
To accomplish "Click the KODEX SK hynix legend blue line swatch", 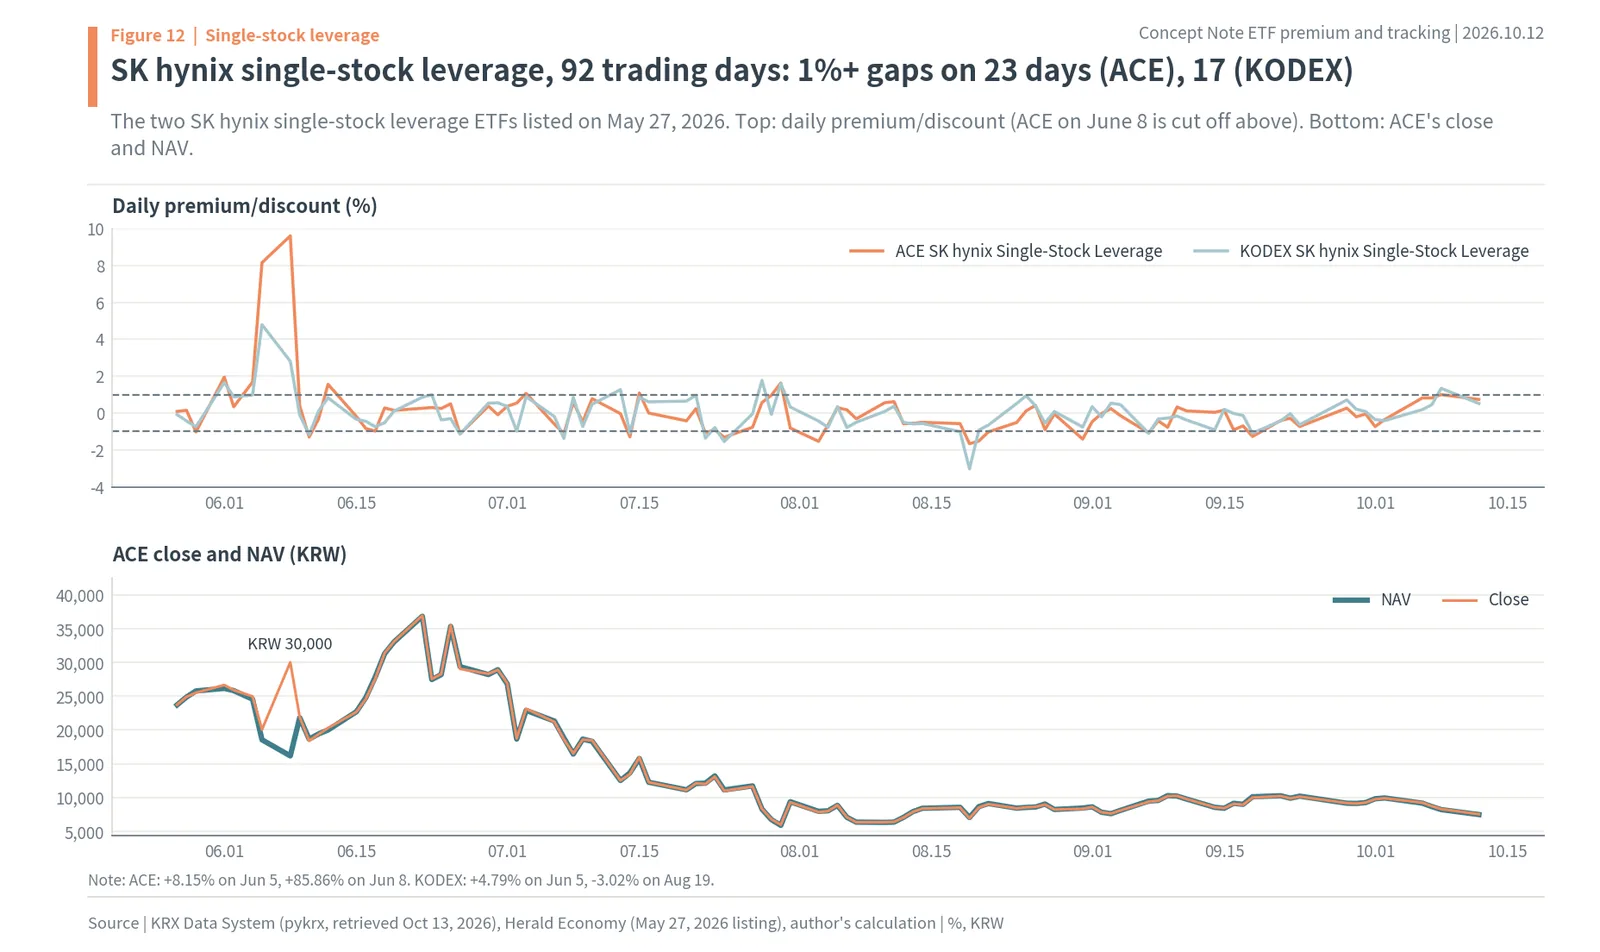I will coord(1211,251).
